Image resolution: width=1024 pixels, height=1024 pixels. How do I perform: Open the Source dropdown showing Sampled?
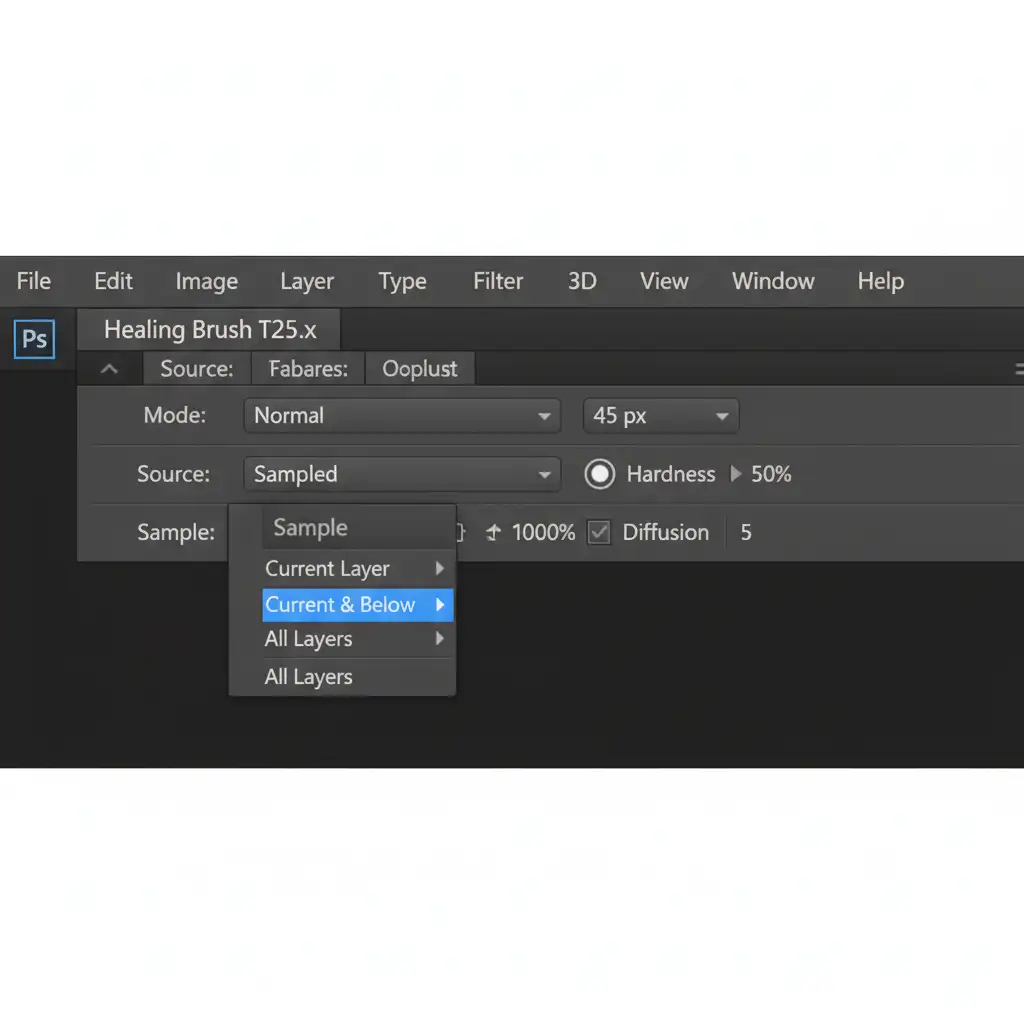(401, 474)
